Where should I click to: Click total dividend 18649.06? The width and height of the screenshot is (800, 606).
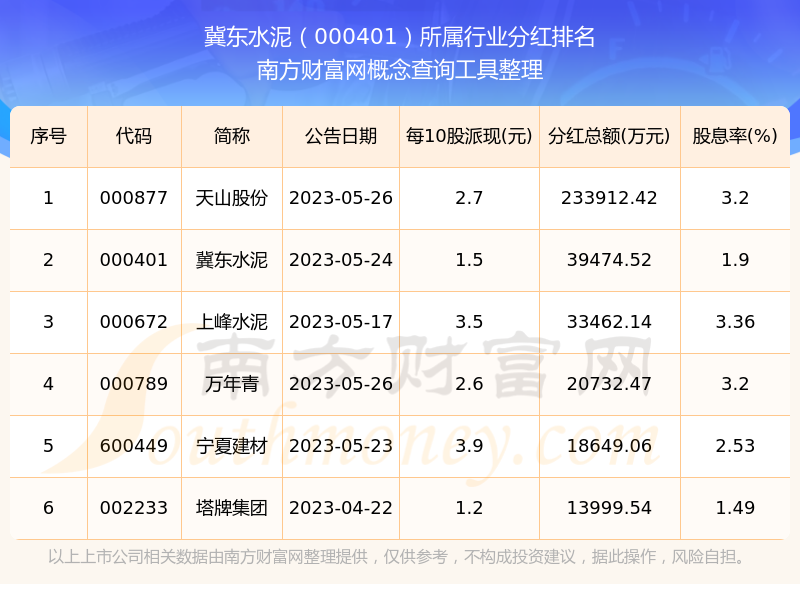click(x=609, y=446)
